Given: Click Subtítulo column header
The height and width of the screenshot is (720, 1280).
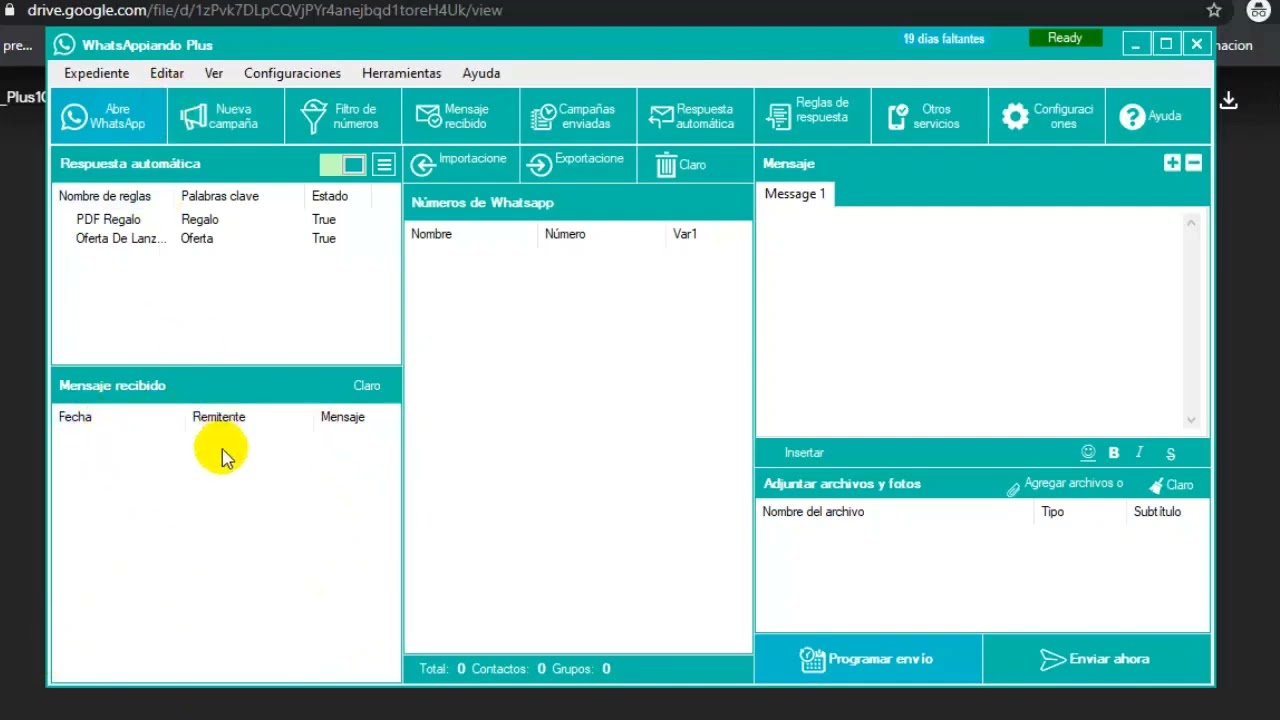Looking at the screenshot, I should [1157, 512].
